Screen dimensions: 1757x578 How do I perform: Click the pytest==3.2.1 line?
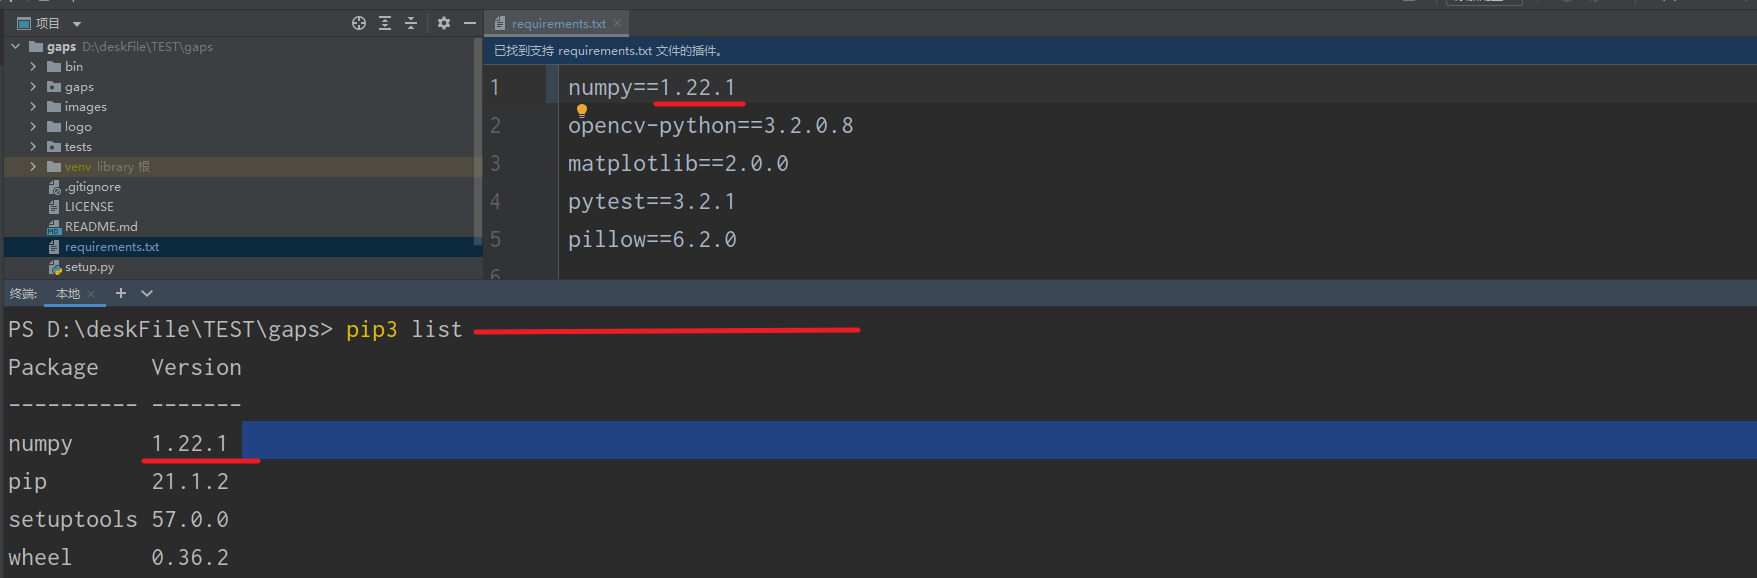[651, 202]
